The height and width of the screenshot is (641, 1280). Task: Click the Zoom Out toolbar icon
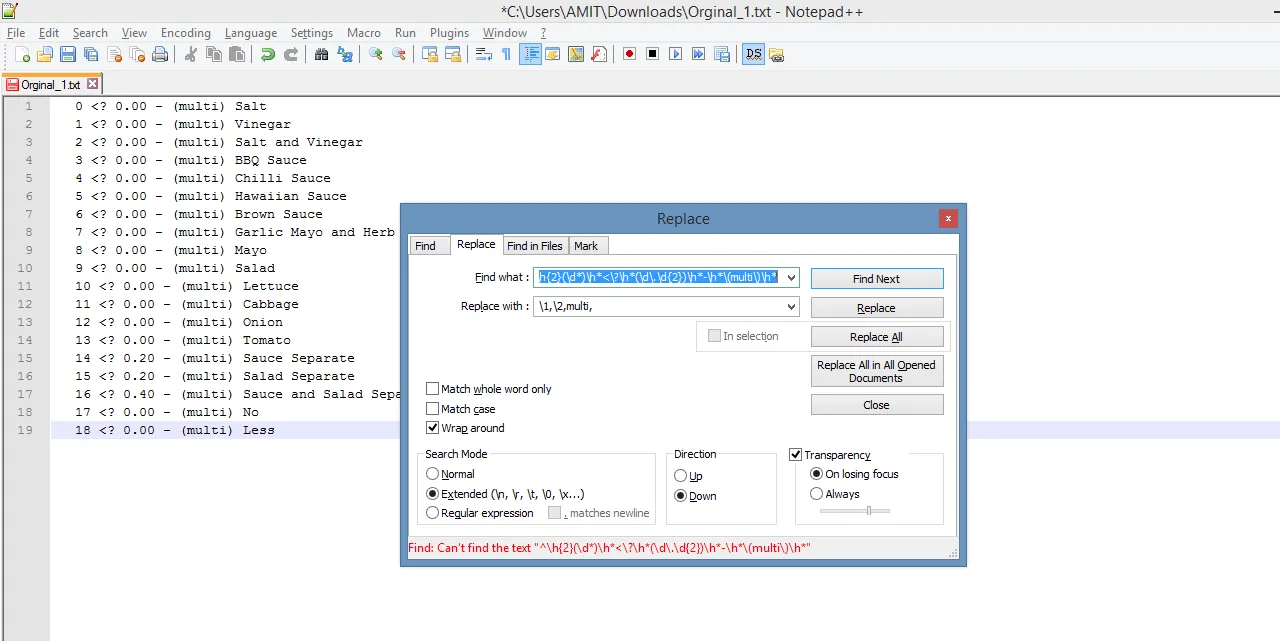coord(399,54)
